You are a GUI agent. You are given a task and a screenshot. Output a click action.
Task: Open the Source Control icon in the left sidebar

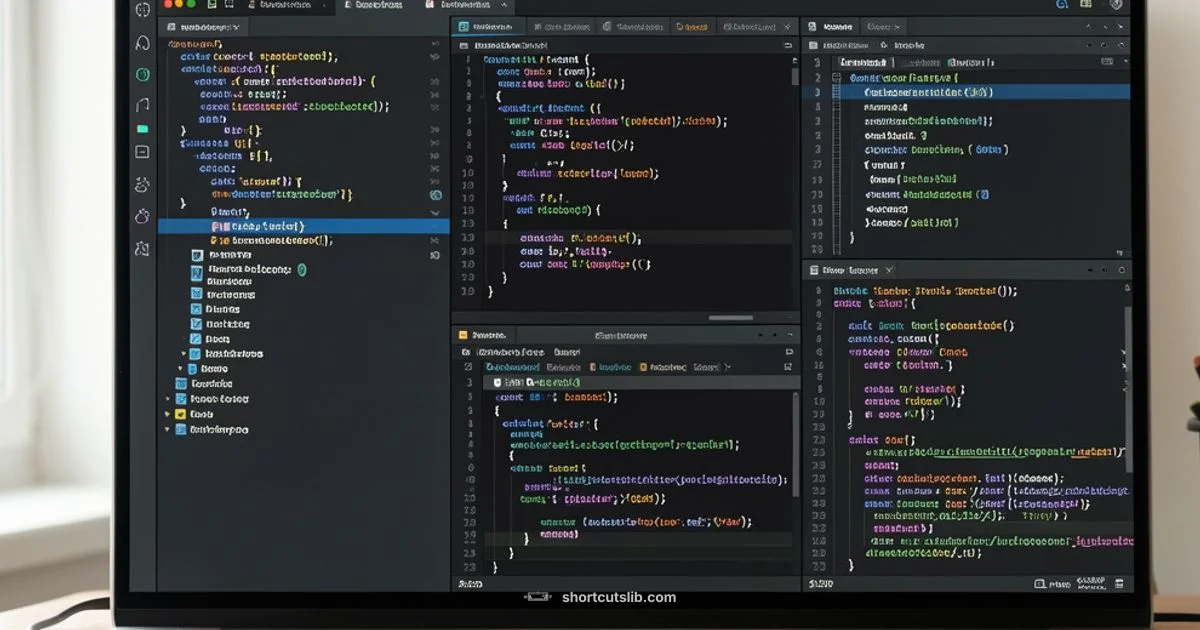point(142,72)
